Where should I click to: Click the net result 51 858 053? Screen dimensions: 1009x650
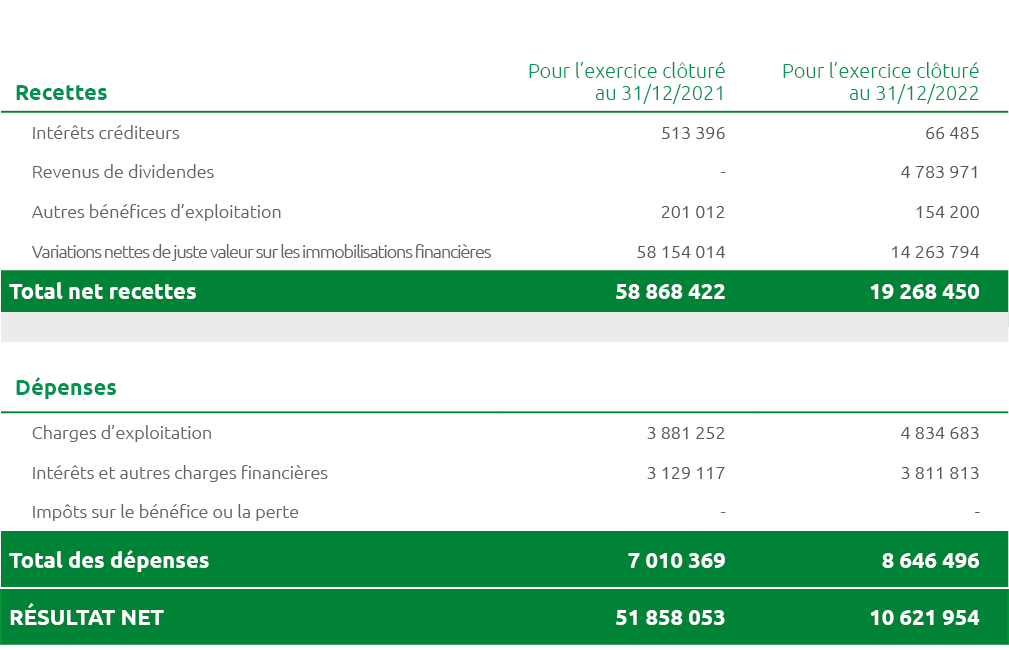coord(670,618)
